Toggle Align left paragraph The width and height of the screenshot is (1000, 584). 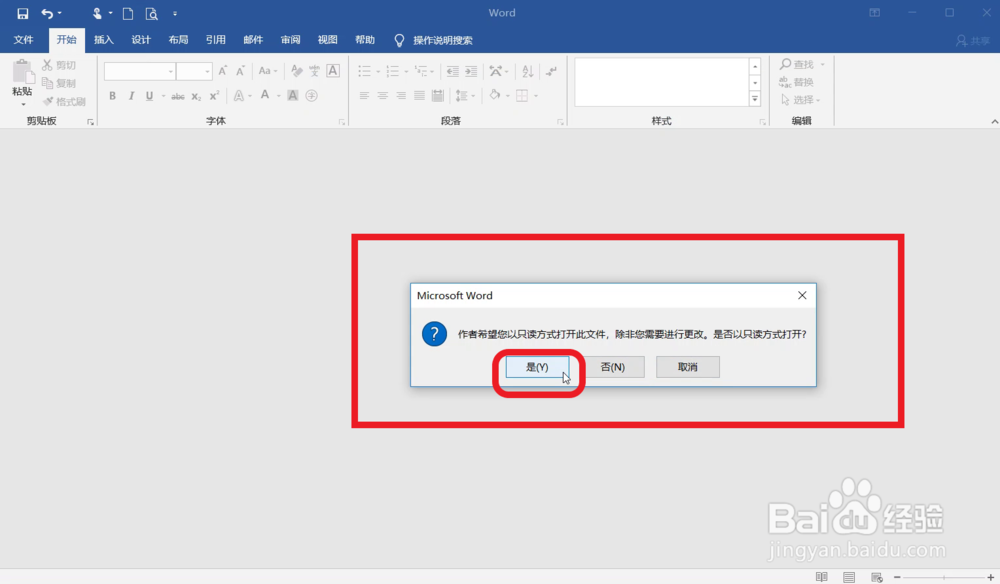(364, 96)
